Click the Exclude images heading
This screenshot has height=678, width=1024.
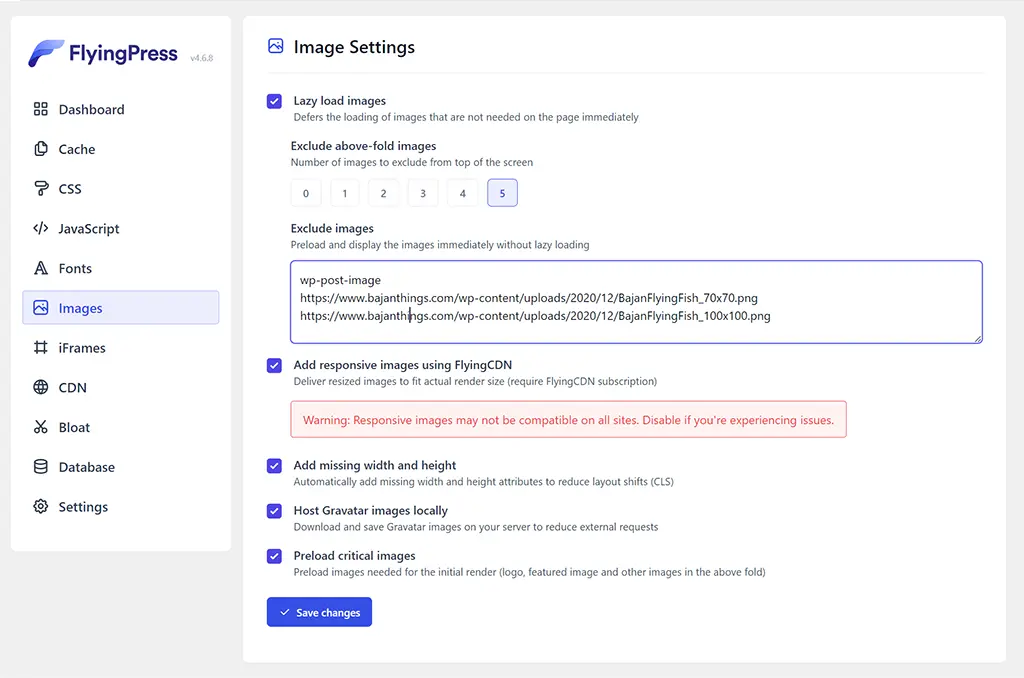[x=332, y=229]
